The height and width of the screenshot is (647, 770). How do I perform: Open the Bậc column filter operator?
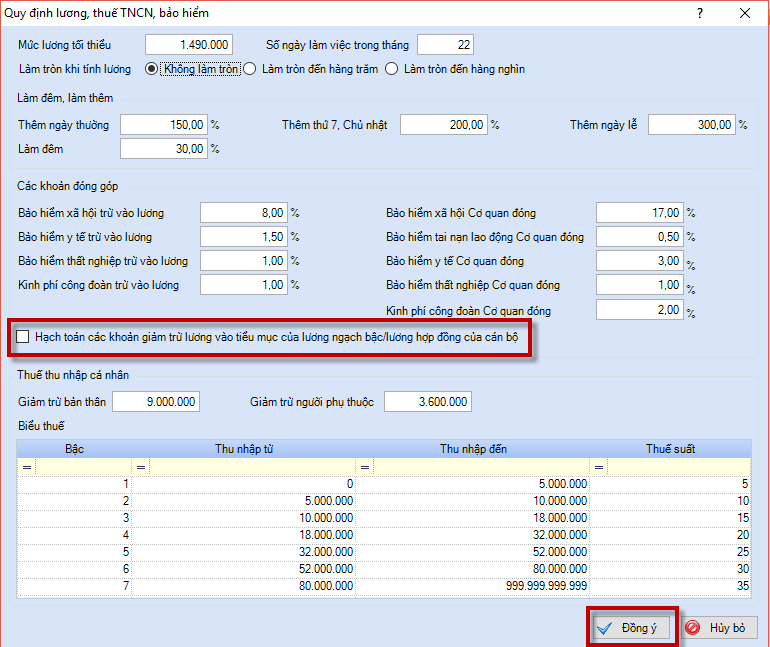(27, 467)
